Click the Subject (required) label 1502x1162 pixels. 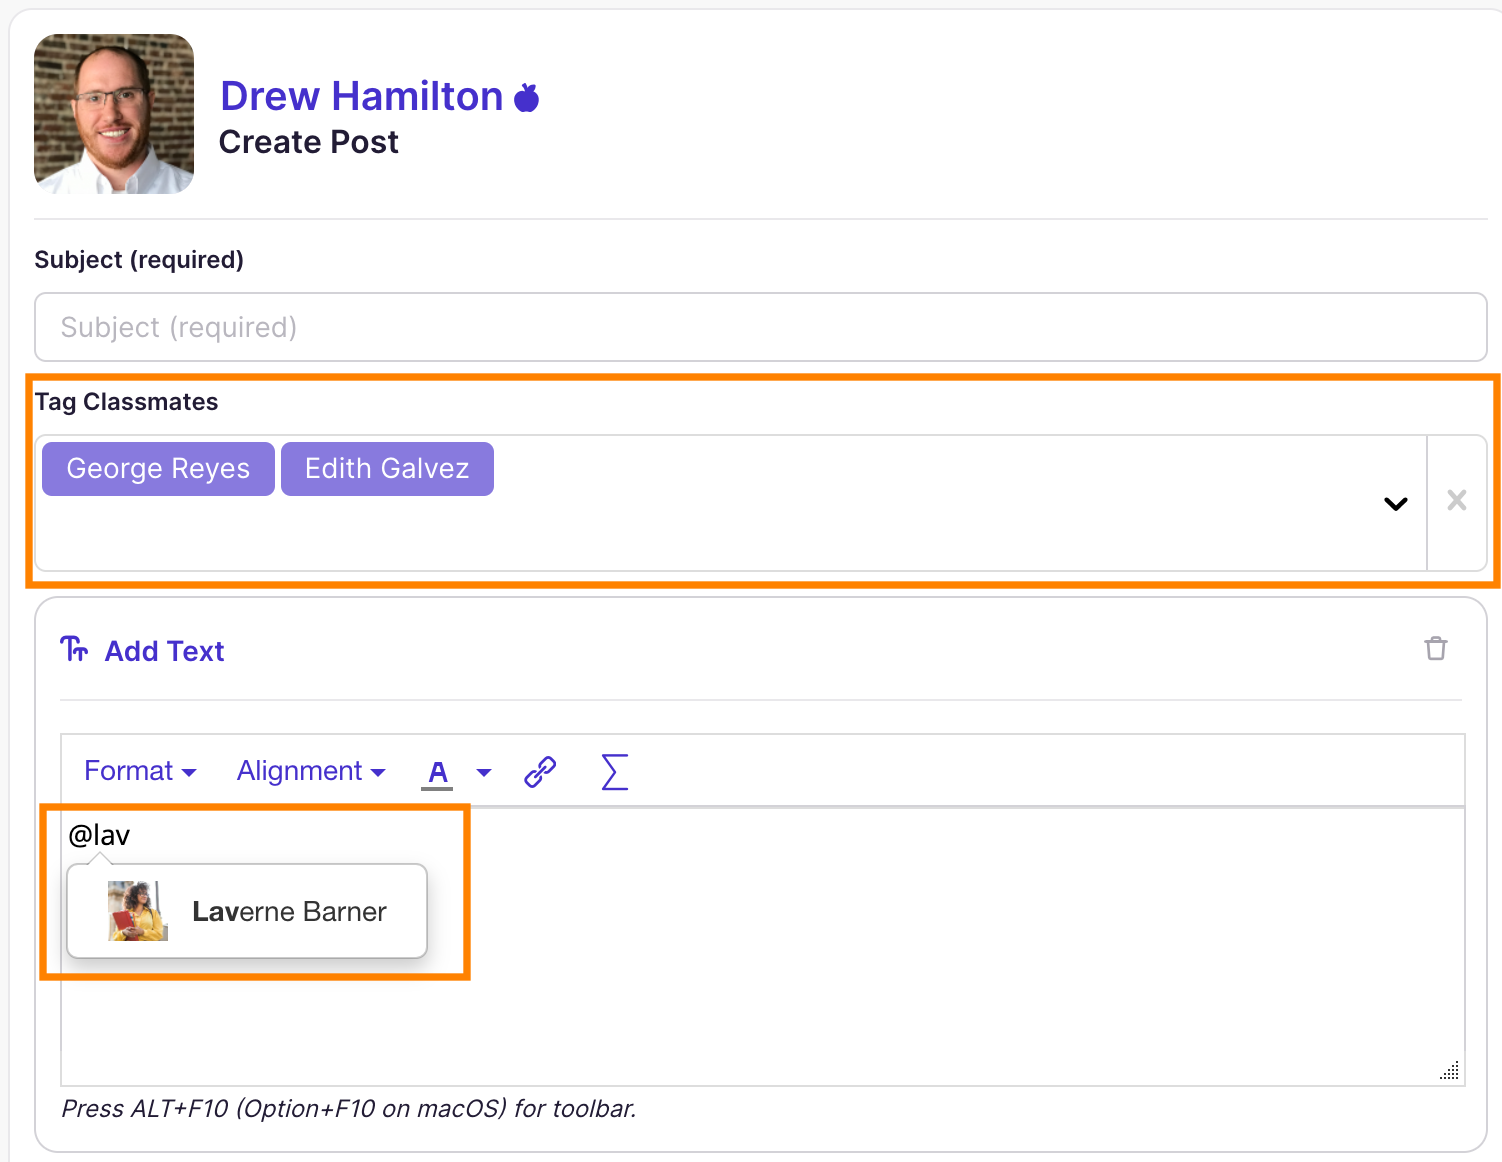point(139,260)
